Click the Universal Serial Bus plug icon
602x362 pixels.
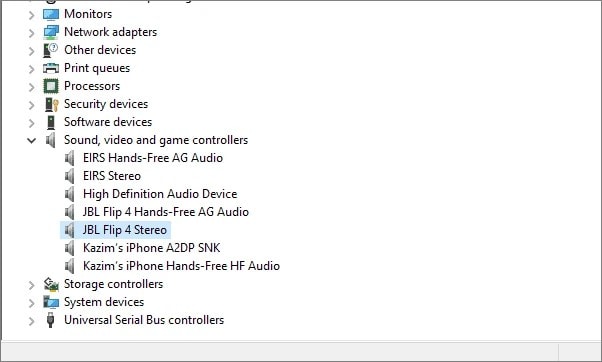50,320
